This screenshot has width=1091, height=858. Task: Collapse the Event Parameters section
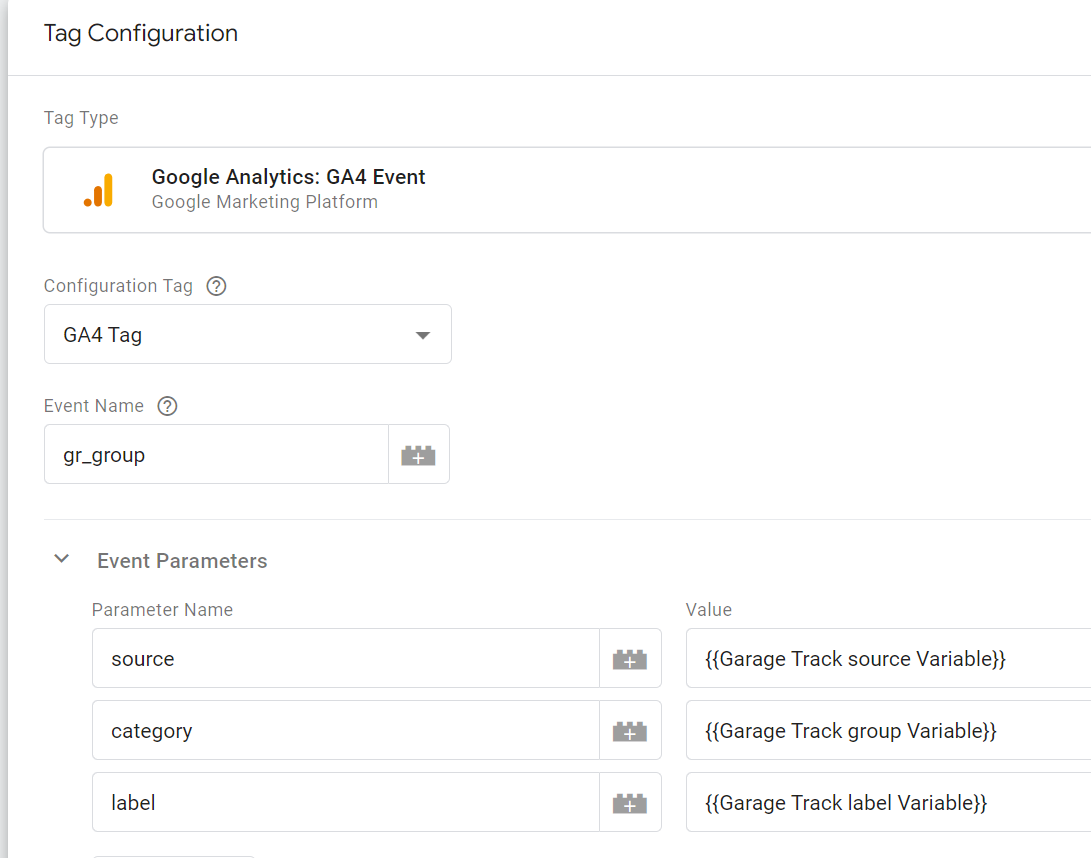(x=62, y=560)
